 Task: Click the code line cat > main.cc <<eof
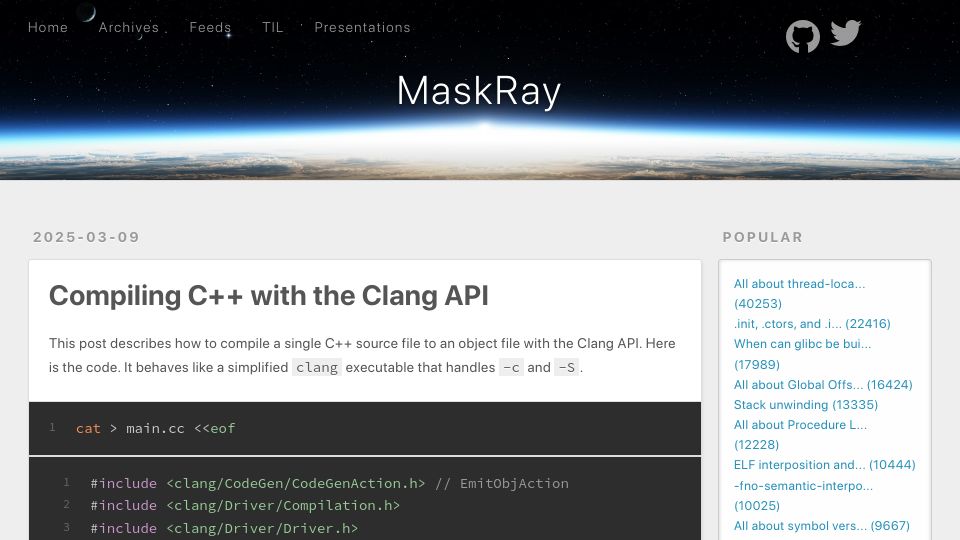point(156,429)
